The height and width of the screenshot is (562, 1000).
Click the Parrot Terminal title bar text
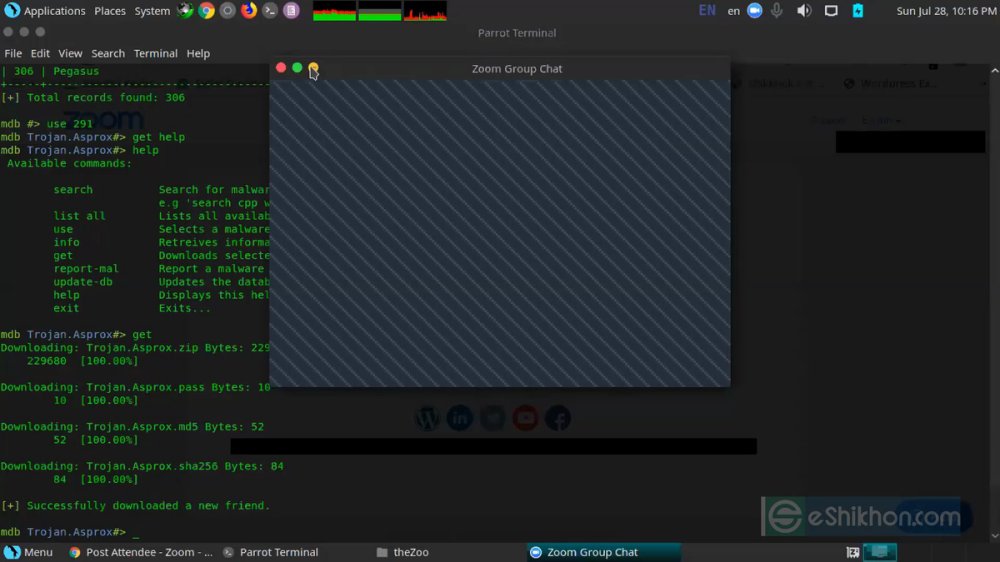pos(517,33)
